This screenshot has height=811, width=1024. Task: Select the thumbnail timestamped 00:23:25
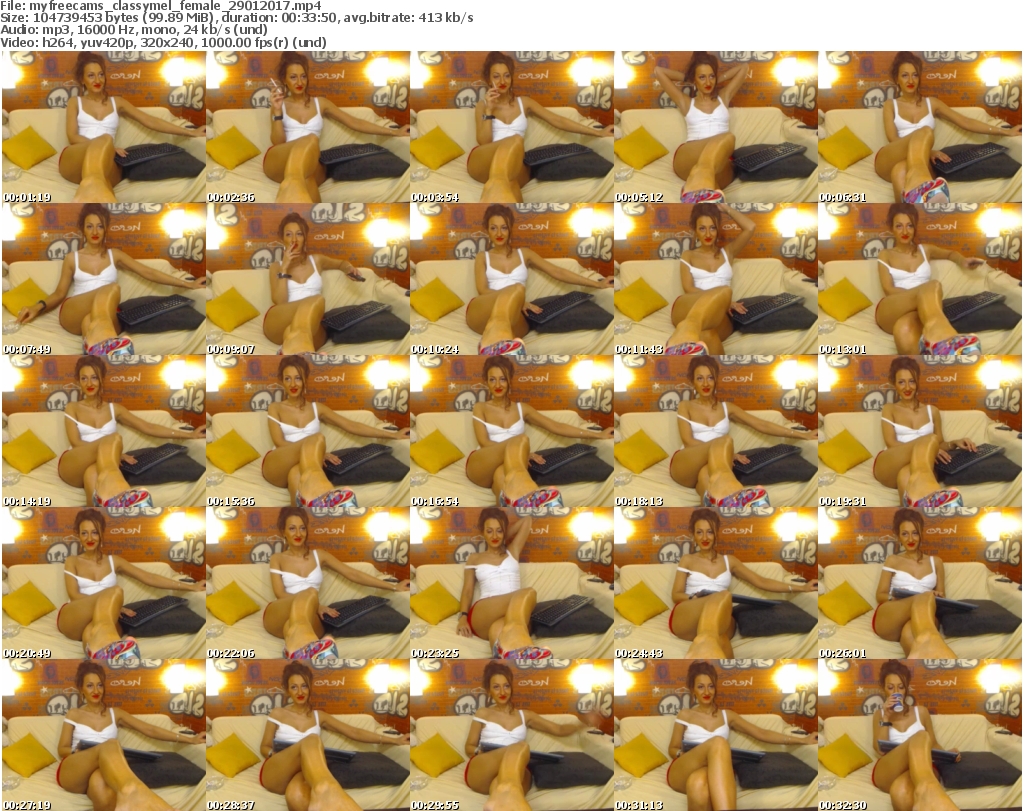pyautogui.click(x=512, y=583)
